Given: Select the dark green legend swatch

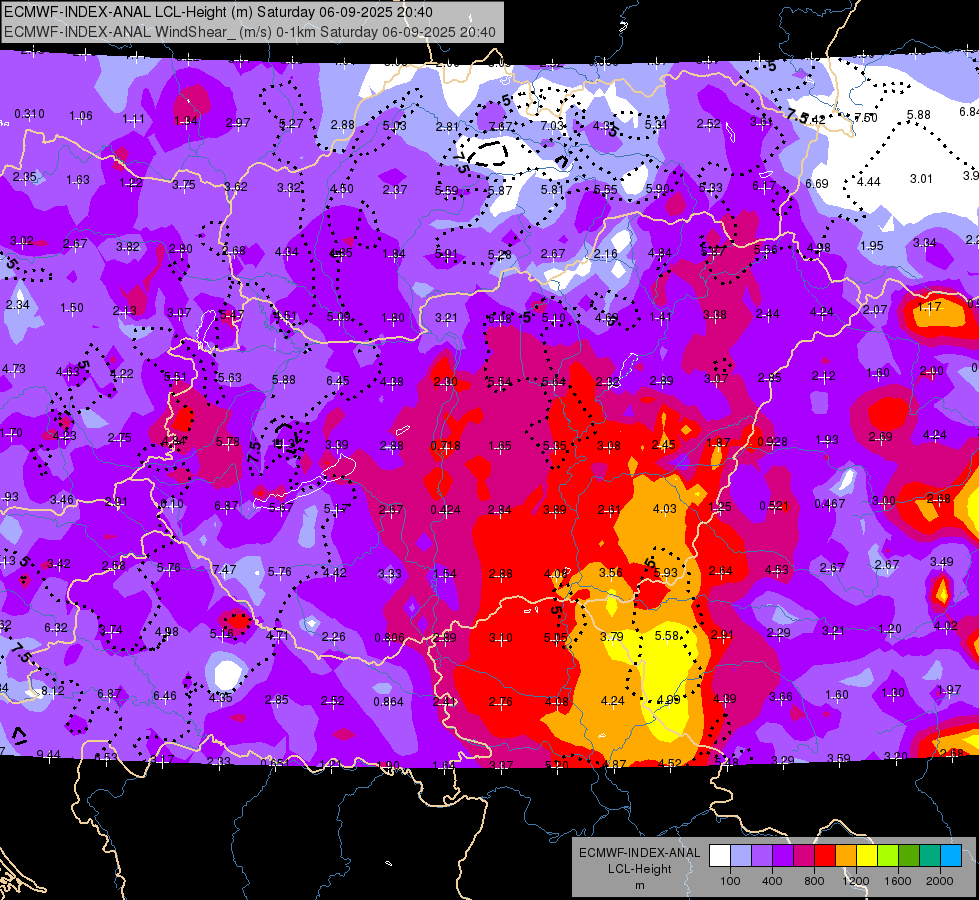Looking at the screenshot, I should (909, 855).
